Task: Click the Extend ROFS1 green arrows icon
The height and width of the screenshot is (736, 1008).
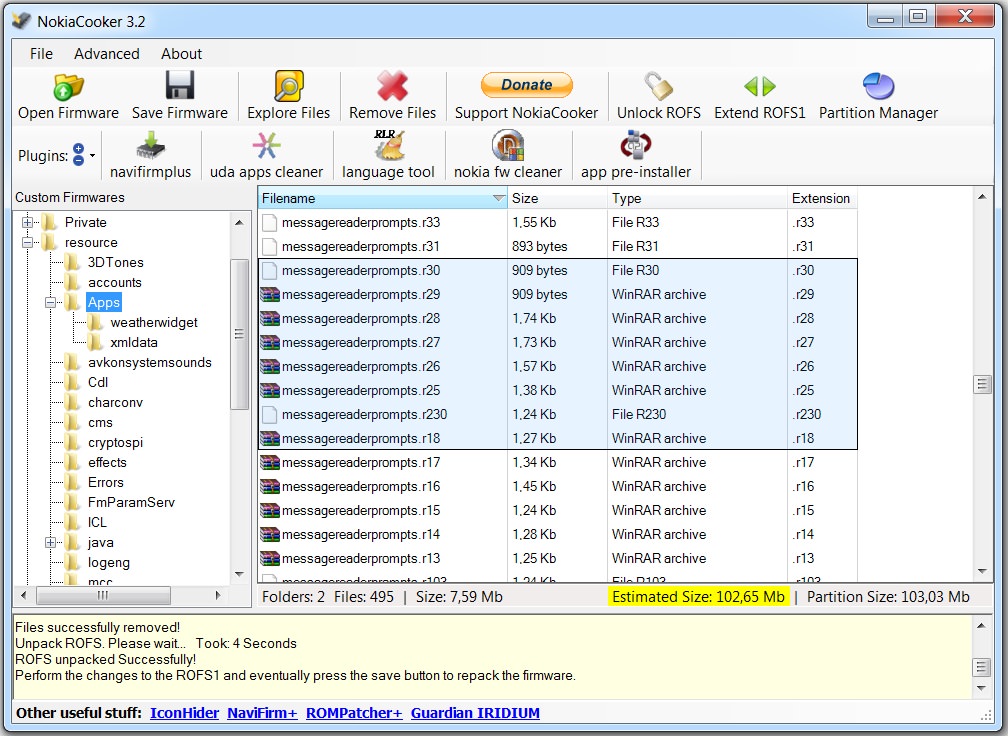Action: point(759,86)
